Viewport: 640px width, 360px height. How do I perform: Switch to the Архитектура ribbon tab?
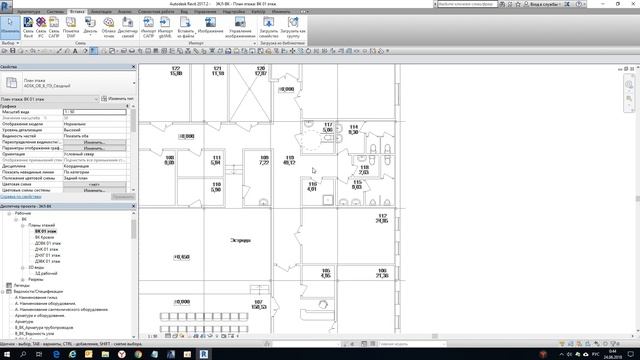pos(29,12)
